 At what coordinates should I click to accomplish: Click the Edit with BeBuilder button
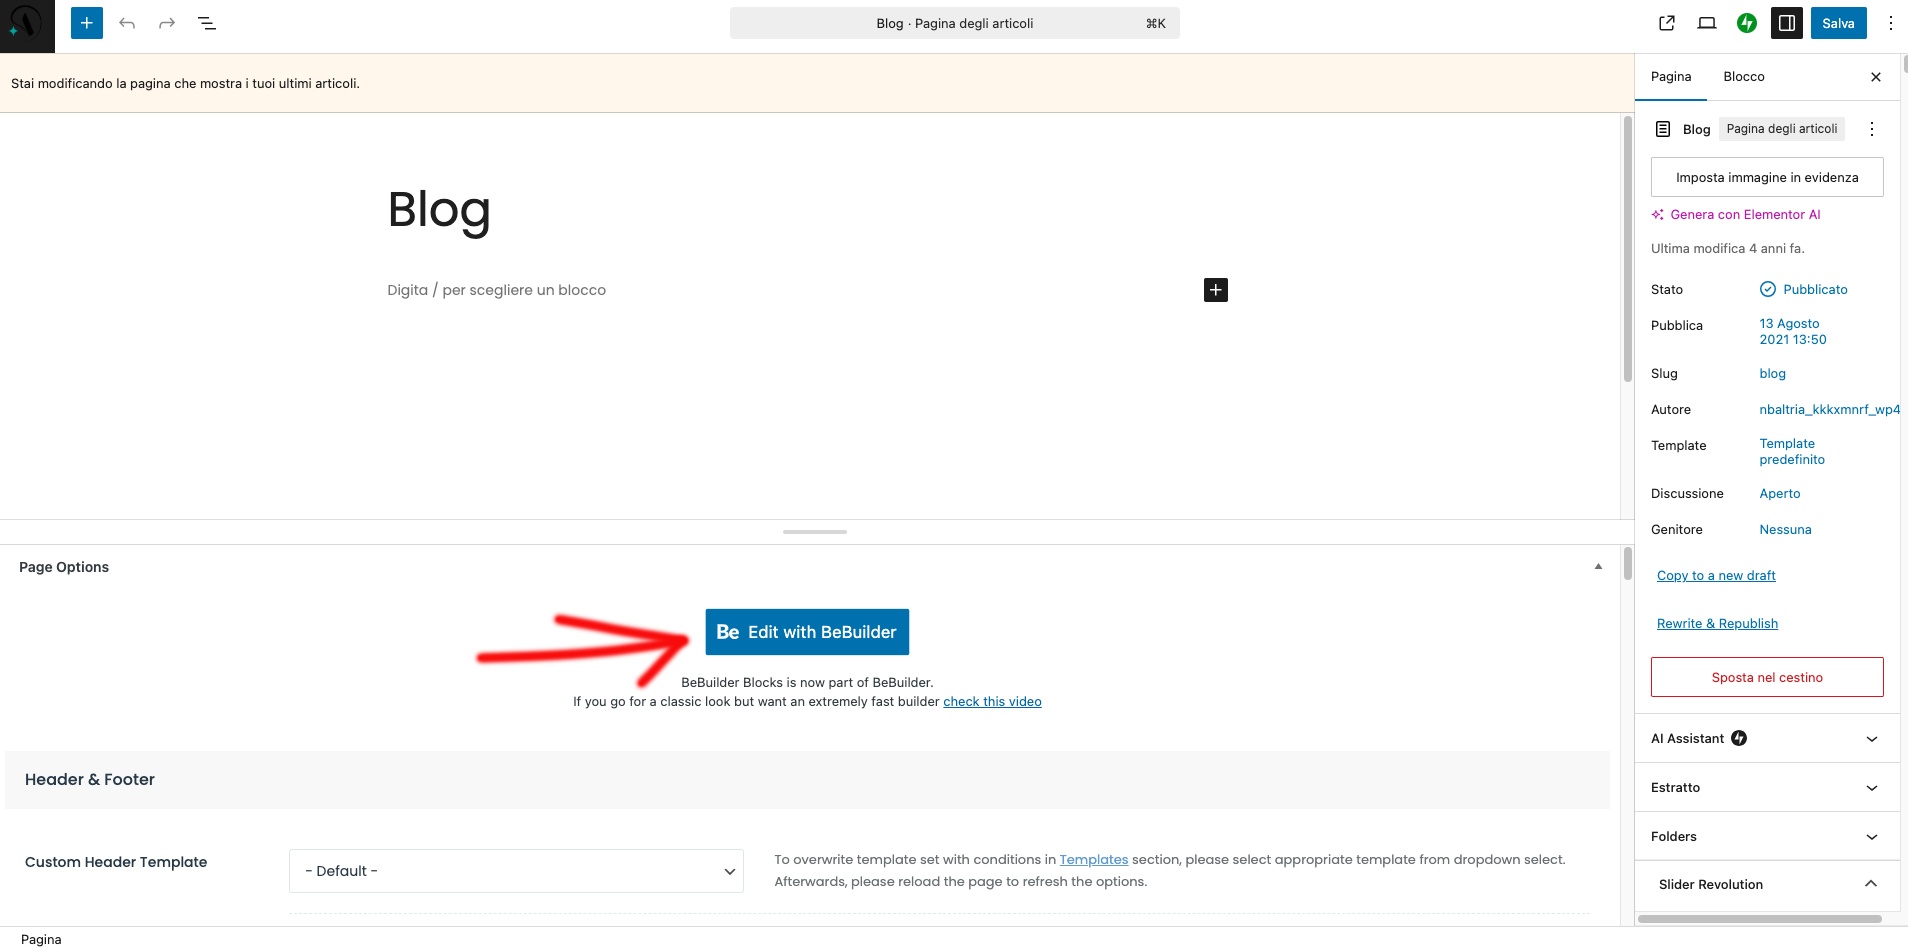(x=807, y=632)
